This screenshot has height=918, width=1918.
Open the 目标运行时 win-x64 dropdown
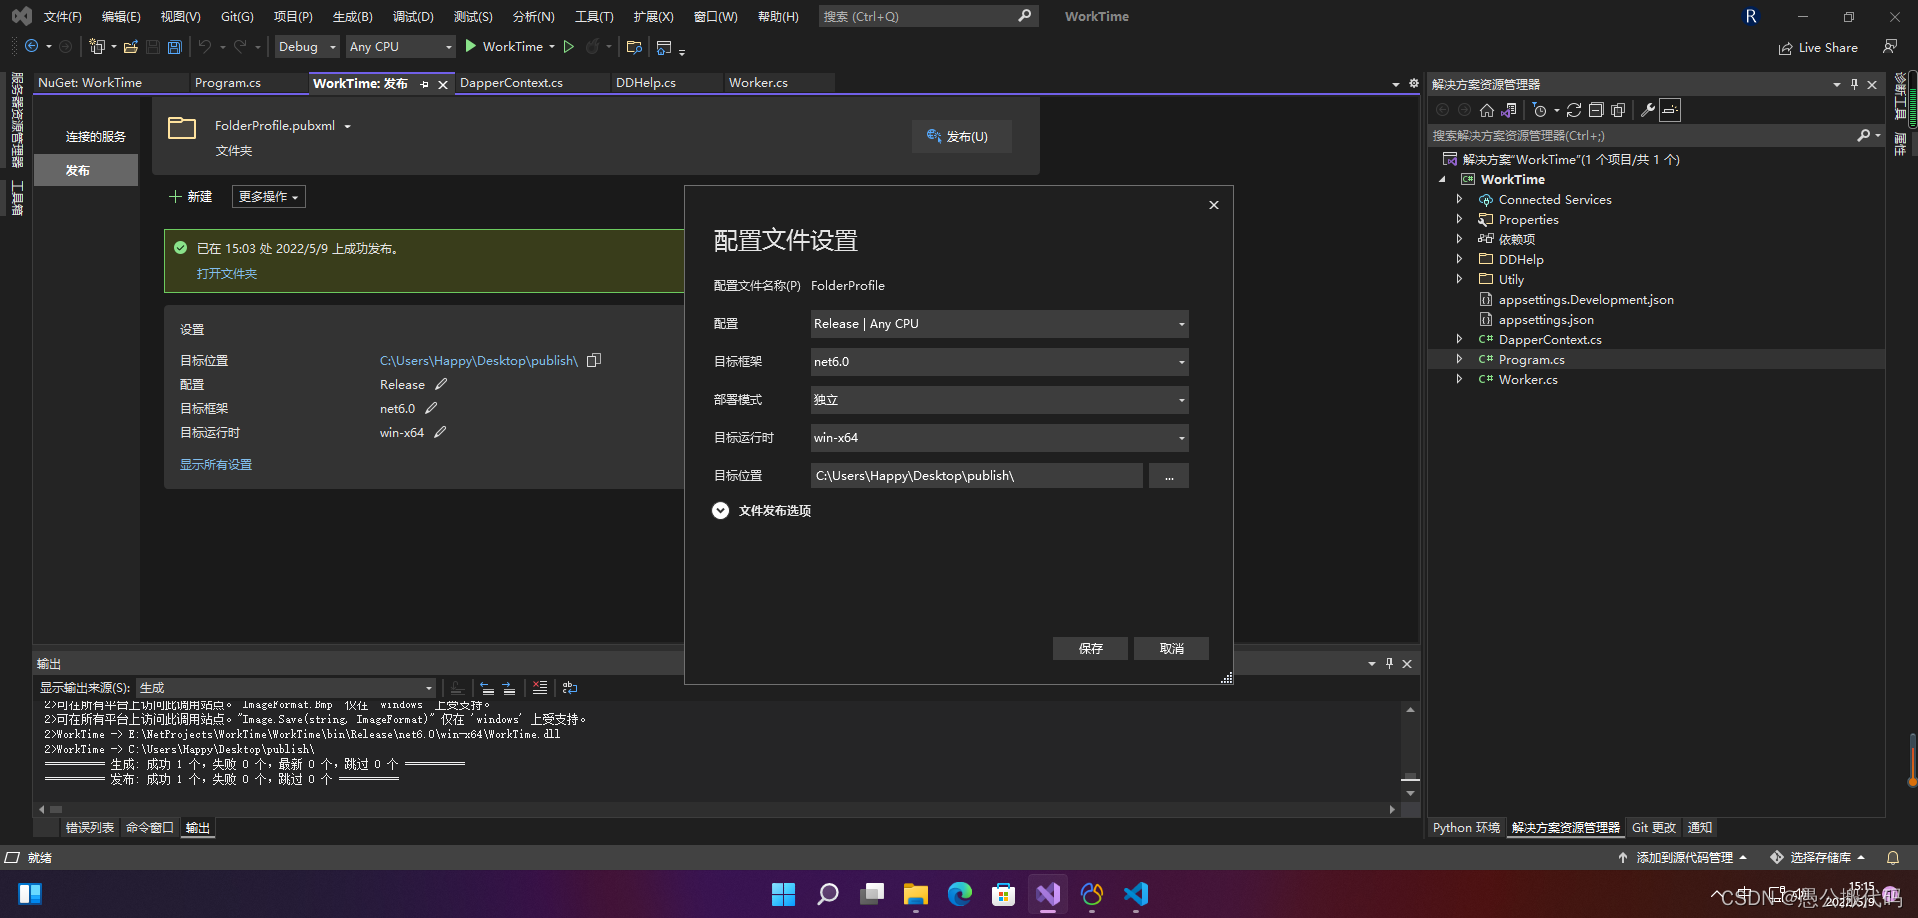998,437
